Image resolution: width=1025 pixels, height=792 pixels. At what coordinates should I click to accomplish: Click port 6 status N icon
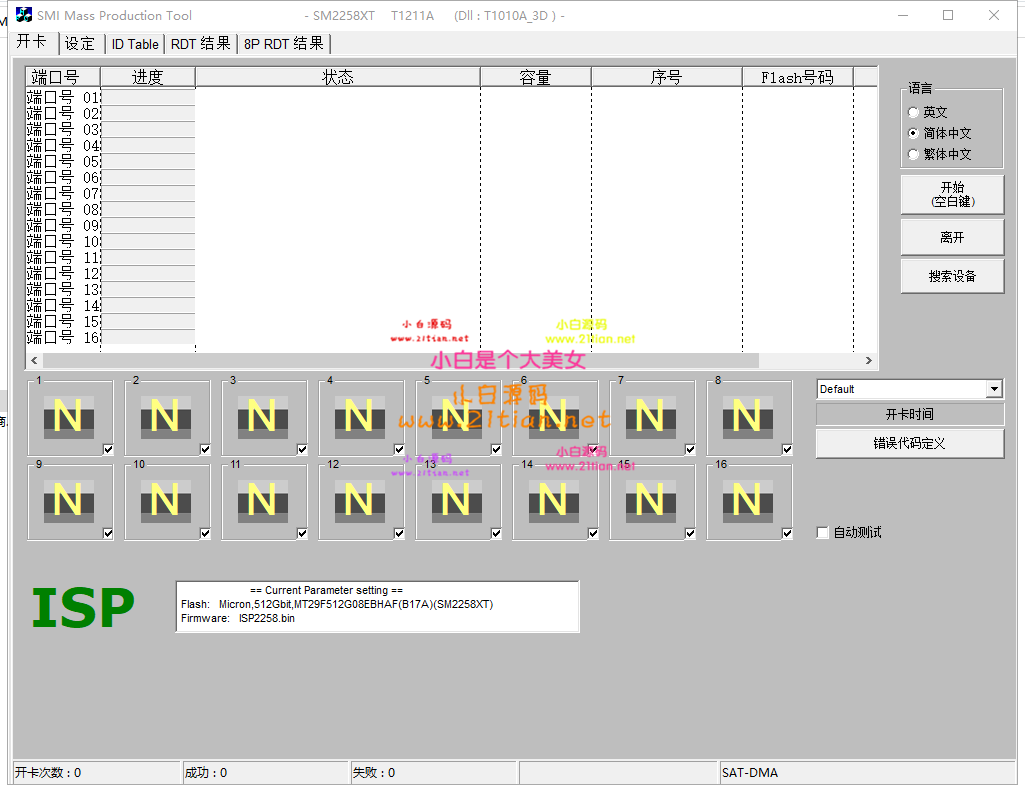554,416
